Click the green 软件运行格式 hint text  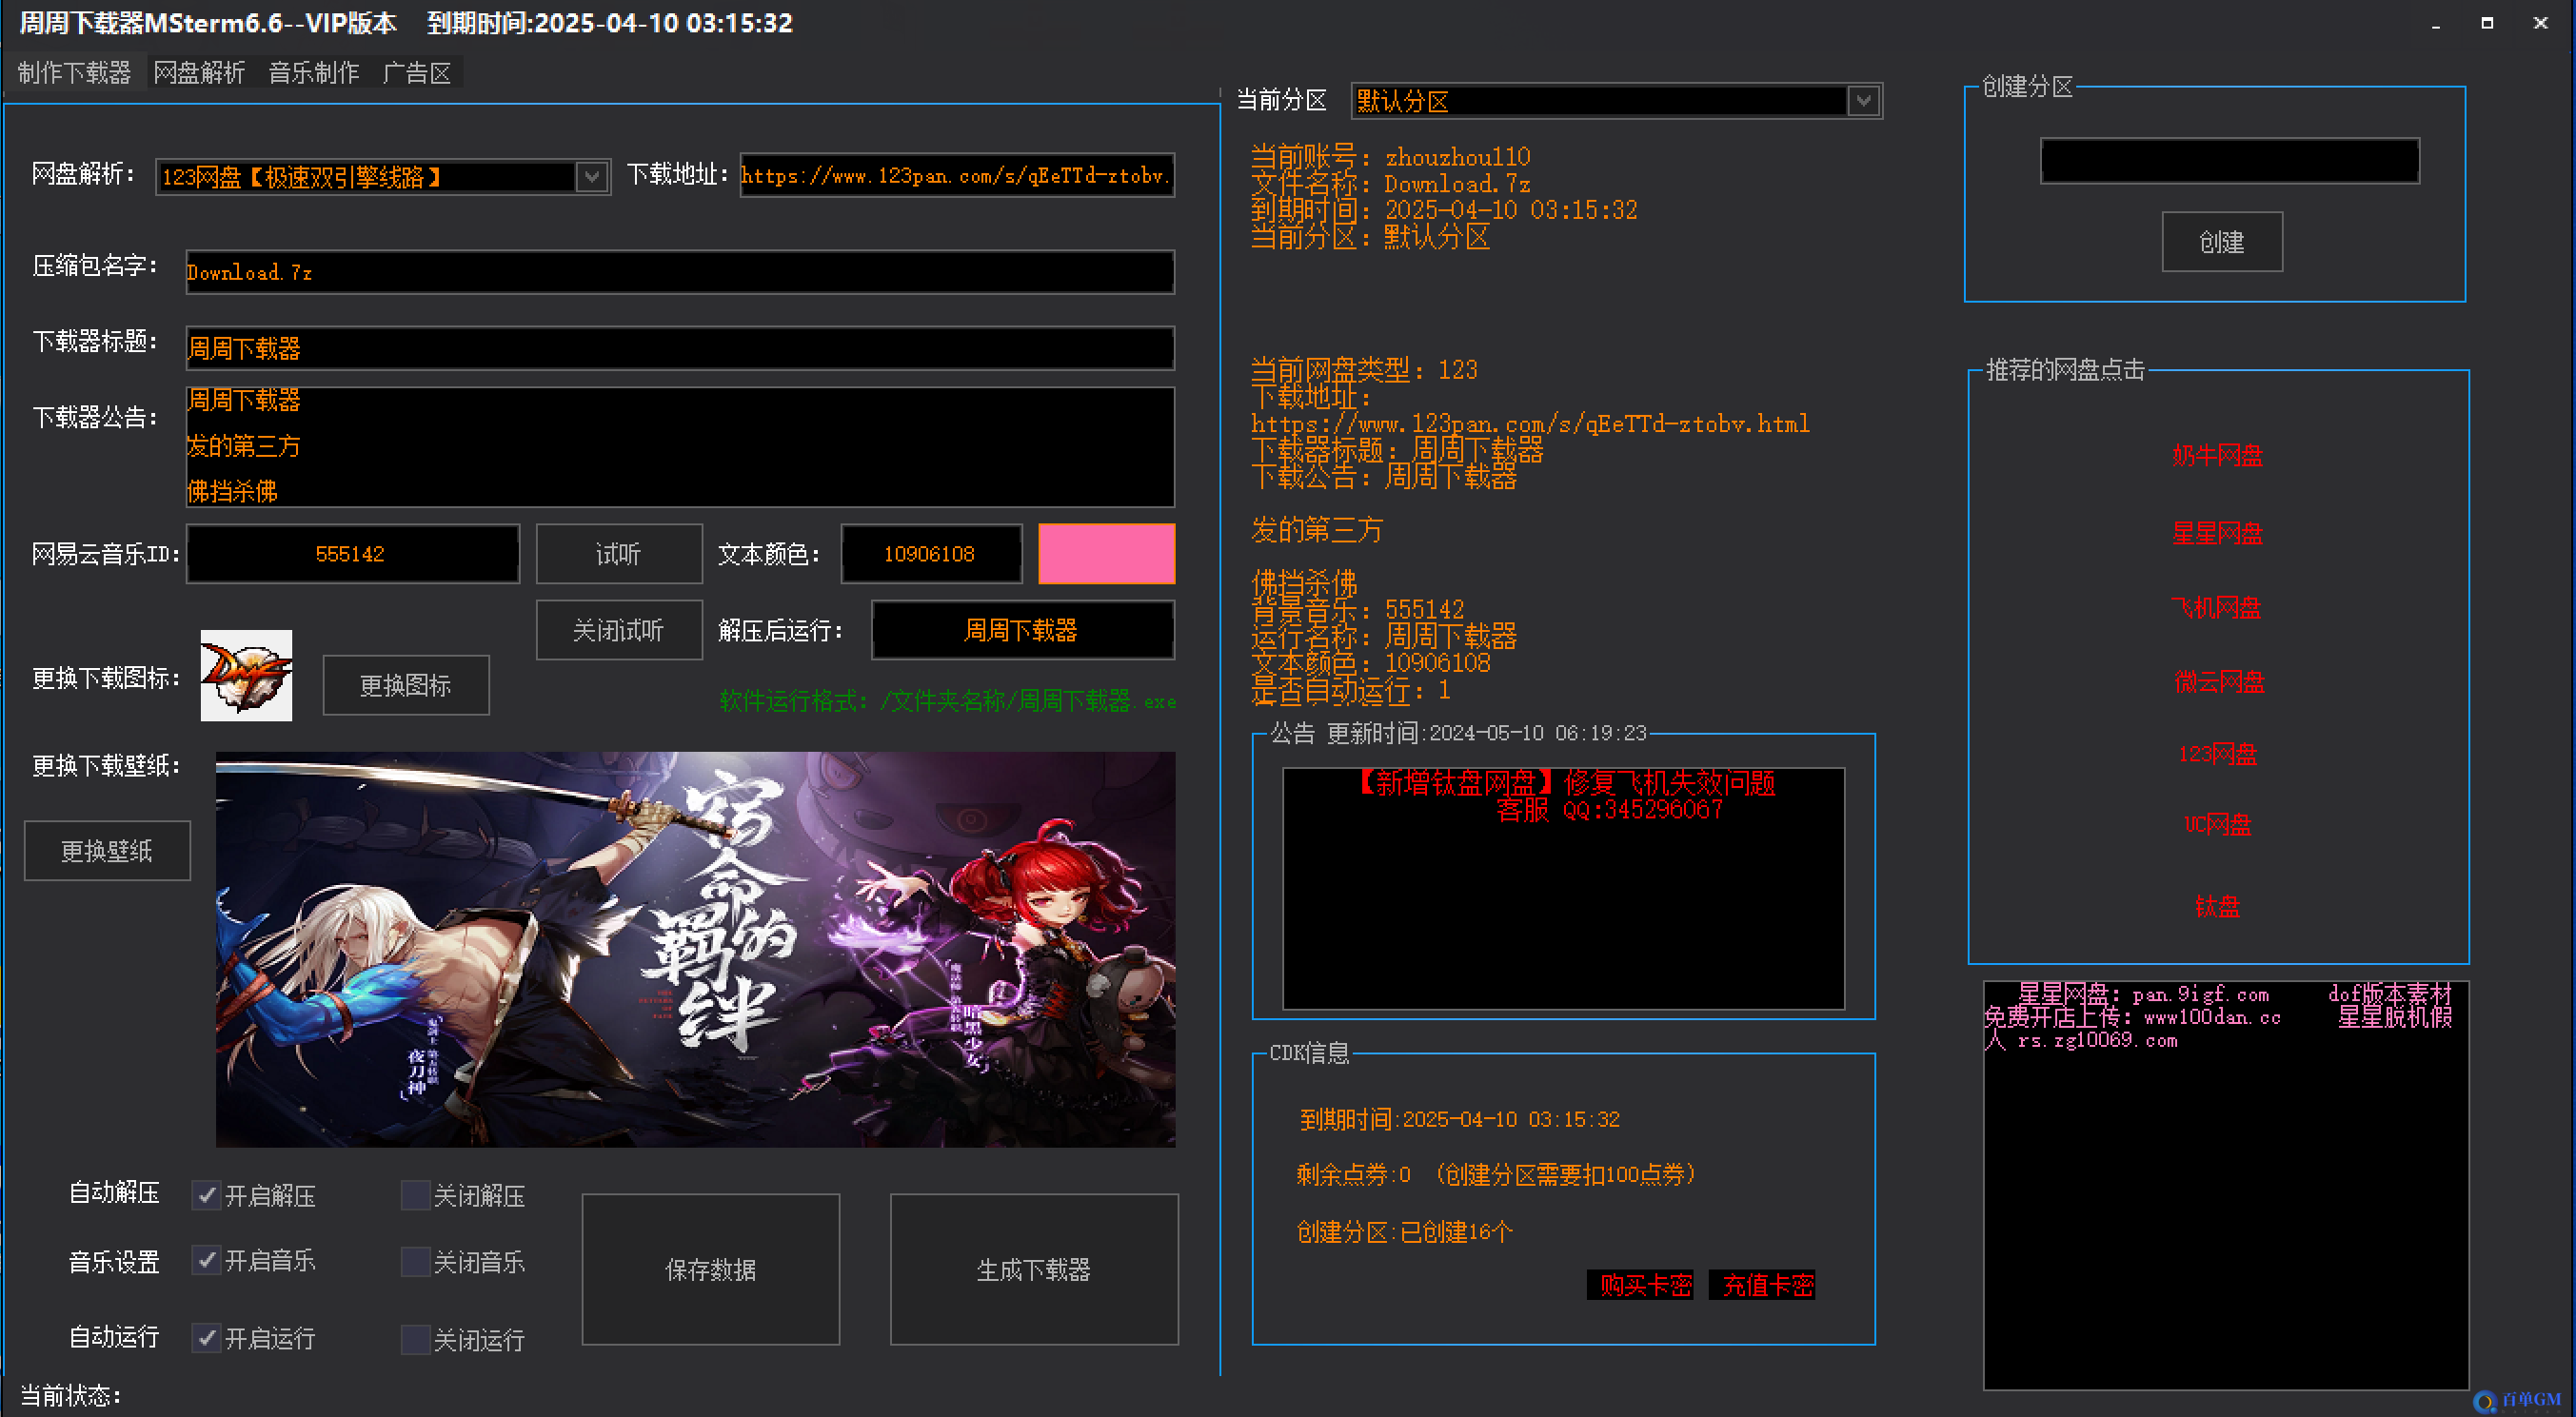(948, 701)
